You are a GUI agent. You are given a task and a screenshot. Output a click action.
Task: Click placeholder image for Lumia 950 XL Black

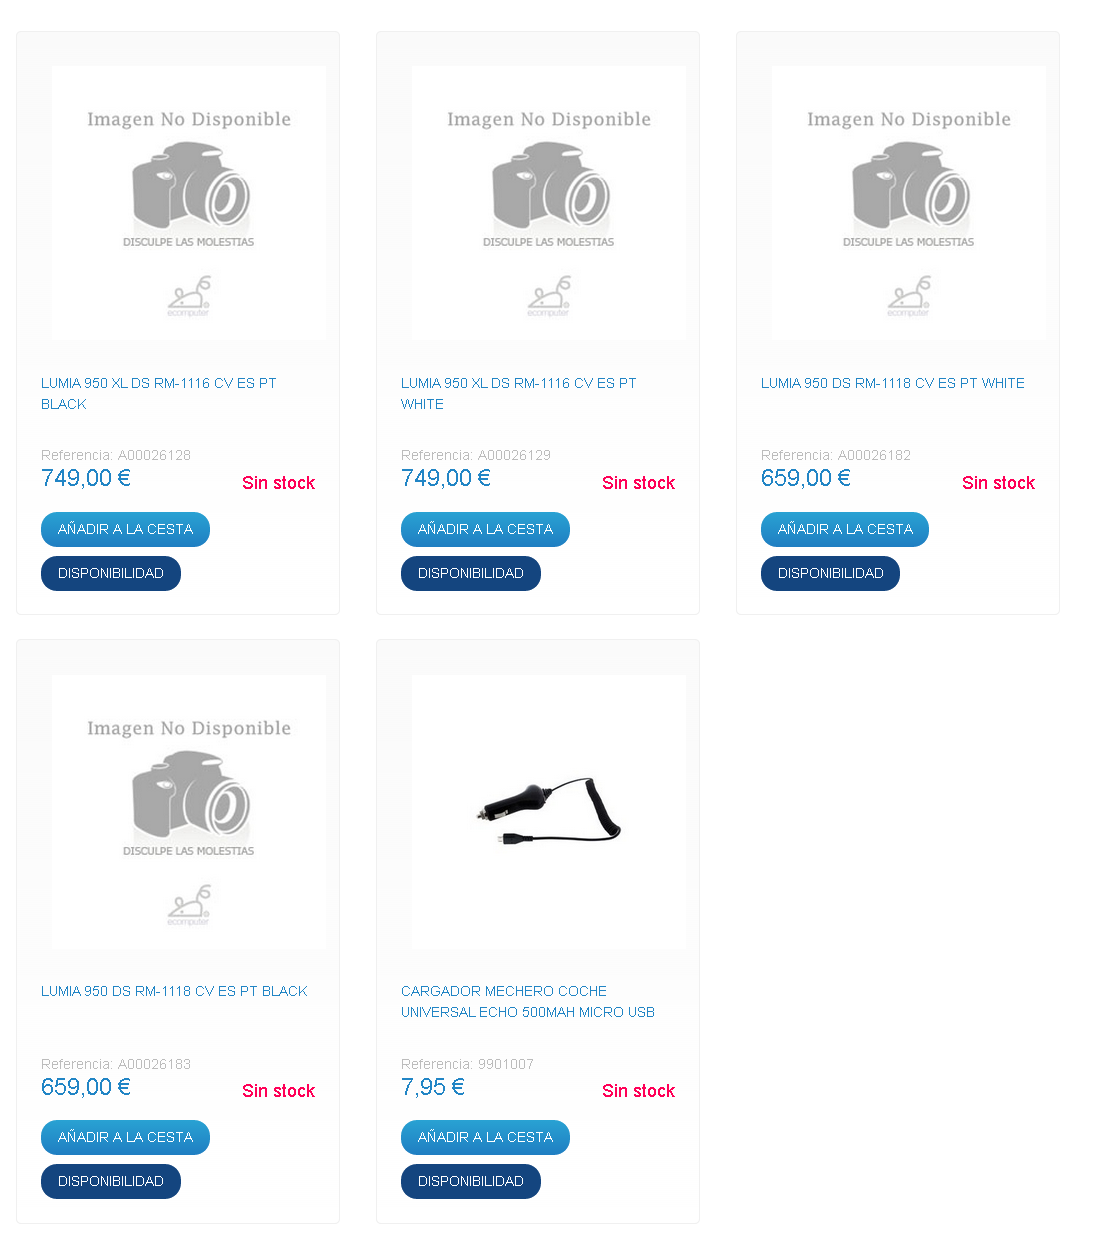(x=188, y=203)
